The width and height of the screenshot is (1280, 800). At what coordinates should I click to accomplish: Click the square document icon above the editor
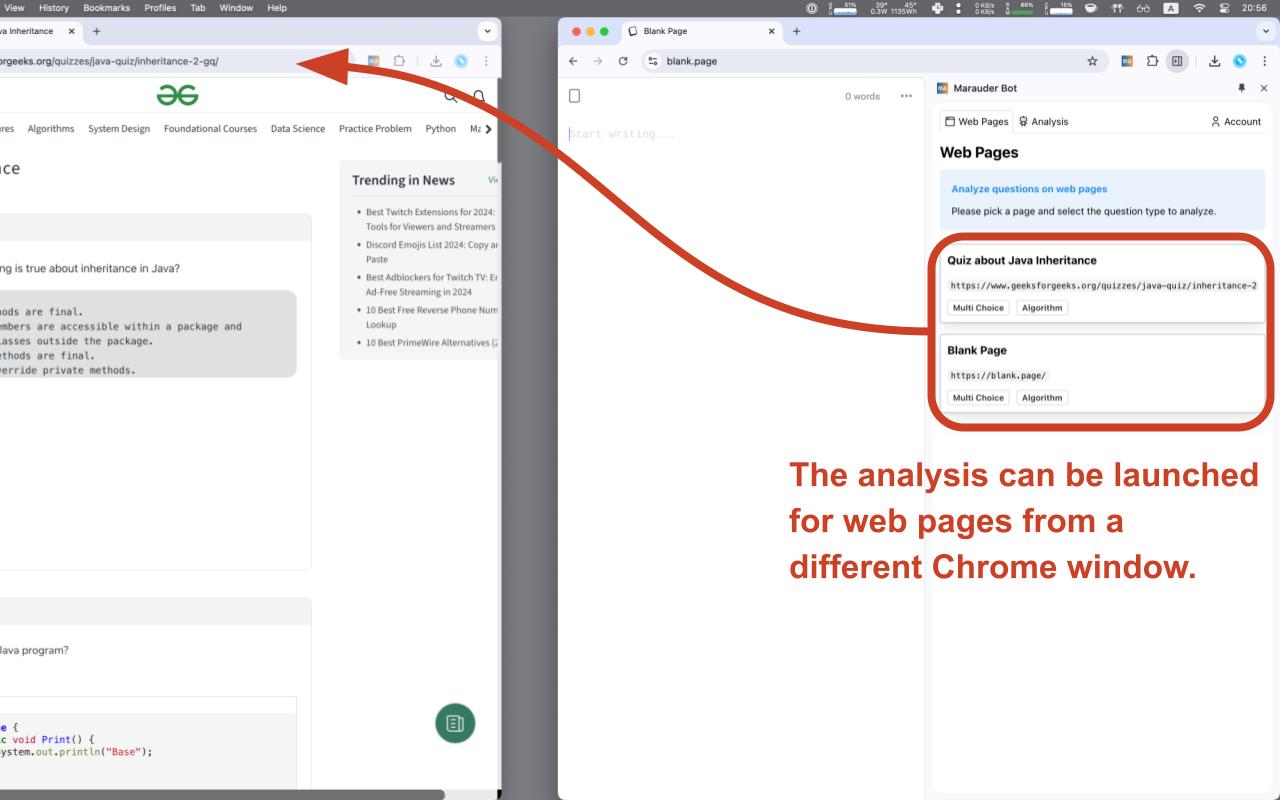[574, 96]
